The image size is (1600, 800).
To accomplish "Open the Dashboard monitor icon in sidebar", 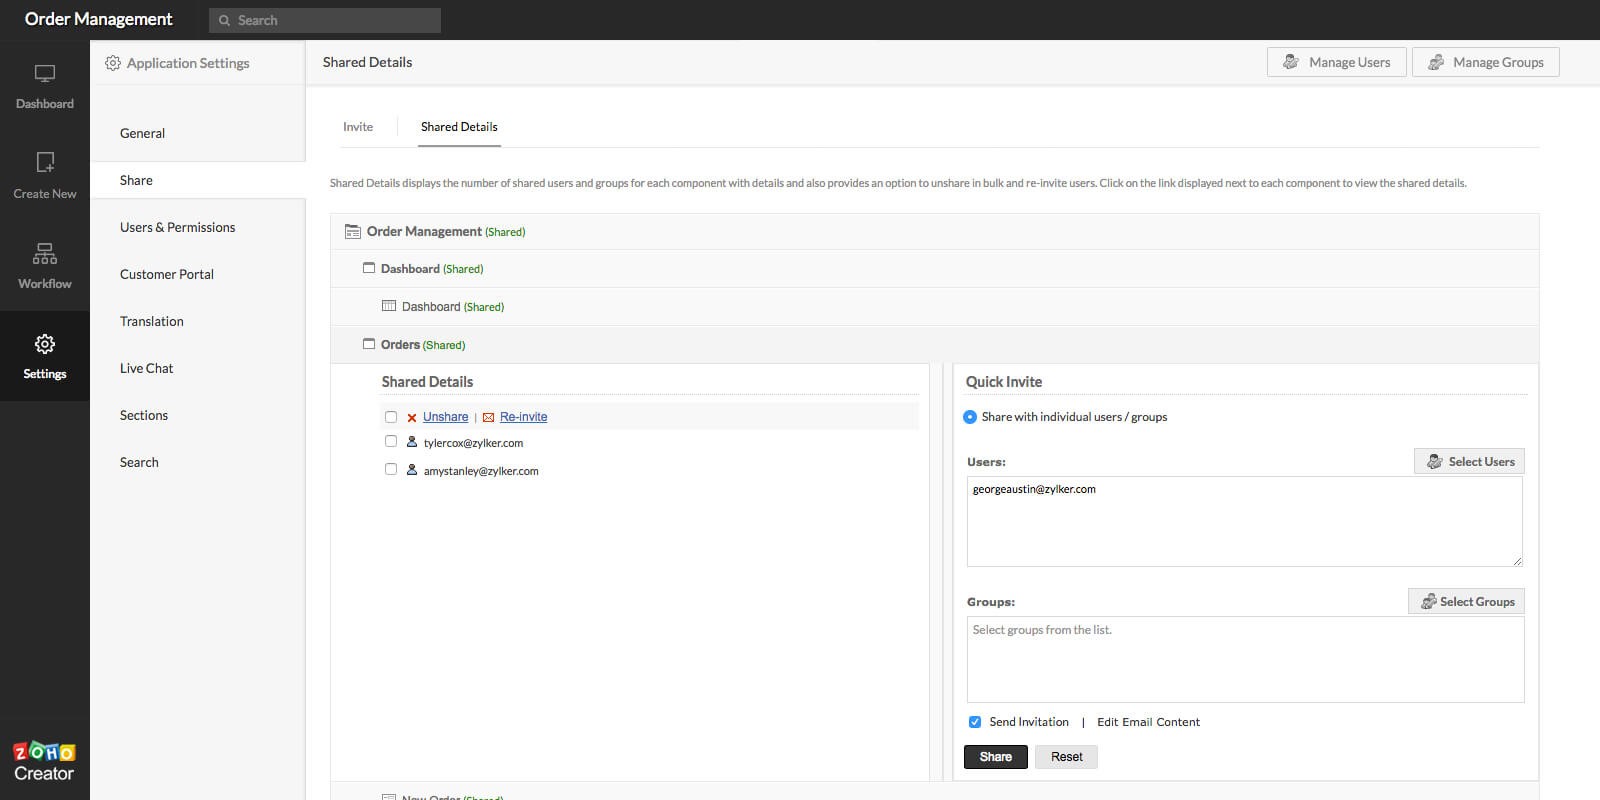I will tap(45, 74).
